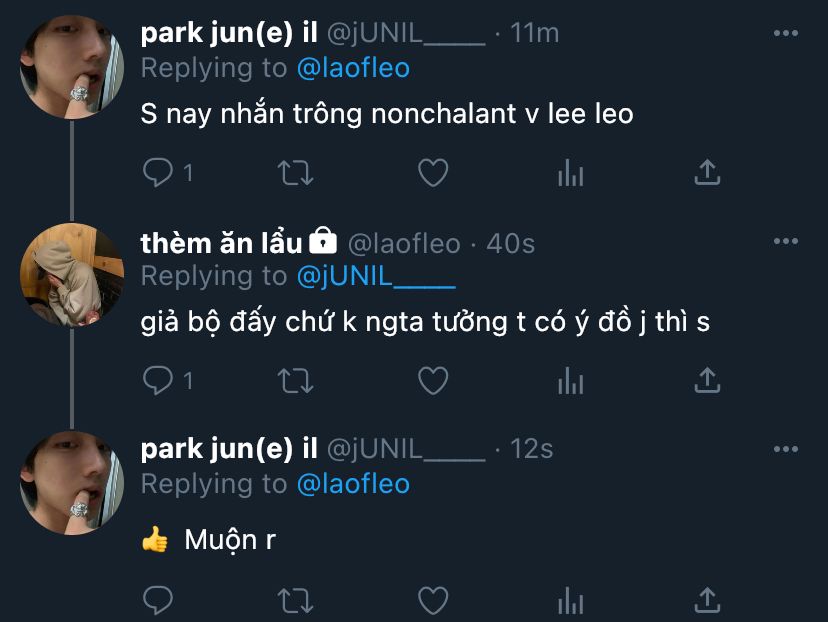
Task: Retweet the 'giả bộ đấy chứ' tweet
Action: pyautogui.click(x=295, y=380)
